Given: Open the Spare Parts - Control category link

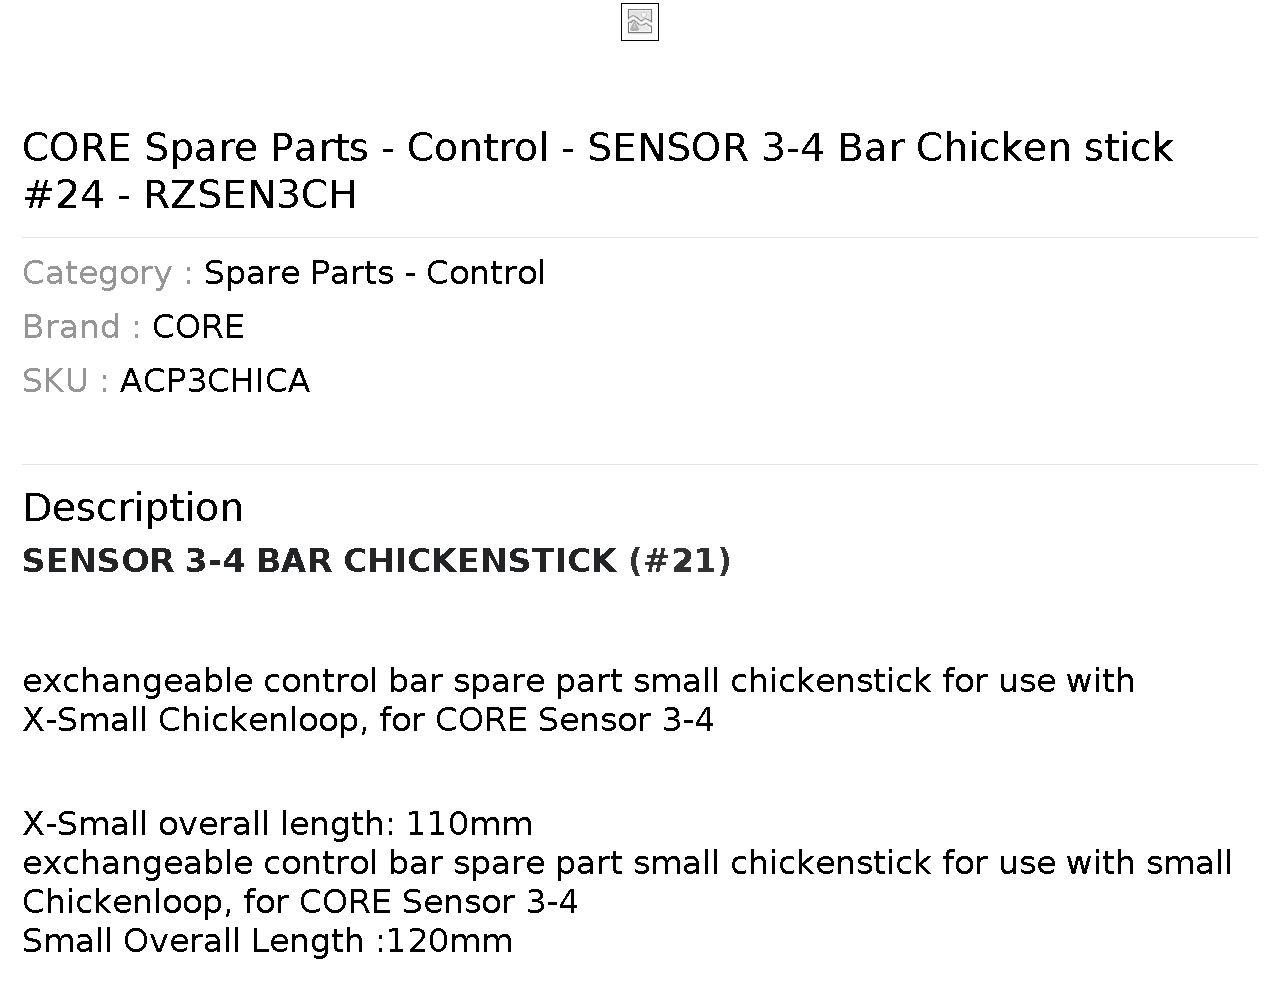Looking at the screenshot, I should (x=375, y=273).
